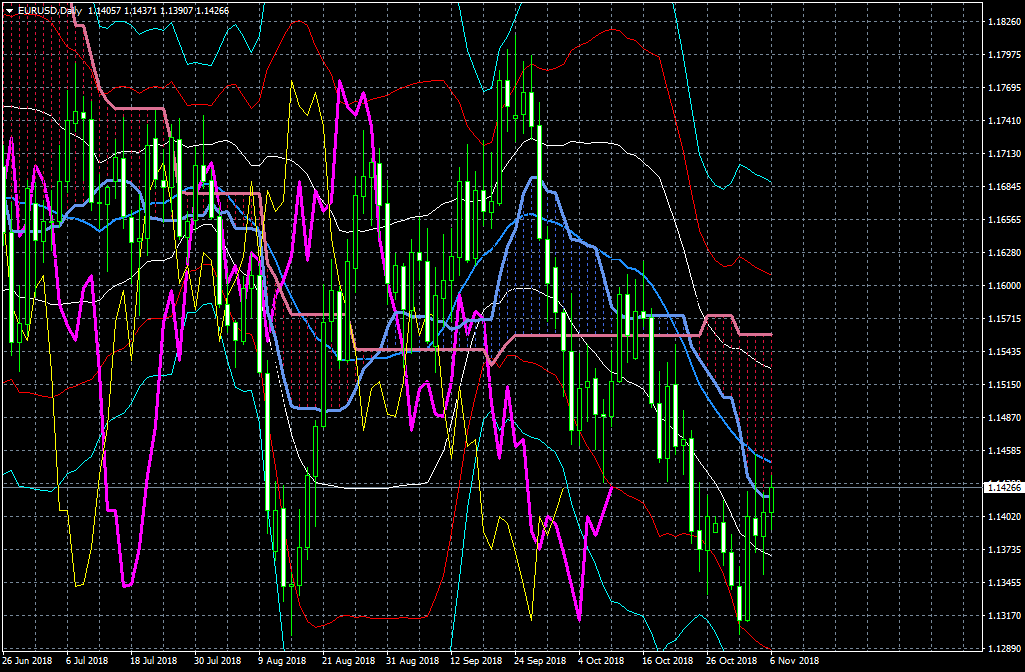Click the current price label 1.14266
This screenshot has width=1025, height=672.
click(x=1004, y=487)
